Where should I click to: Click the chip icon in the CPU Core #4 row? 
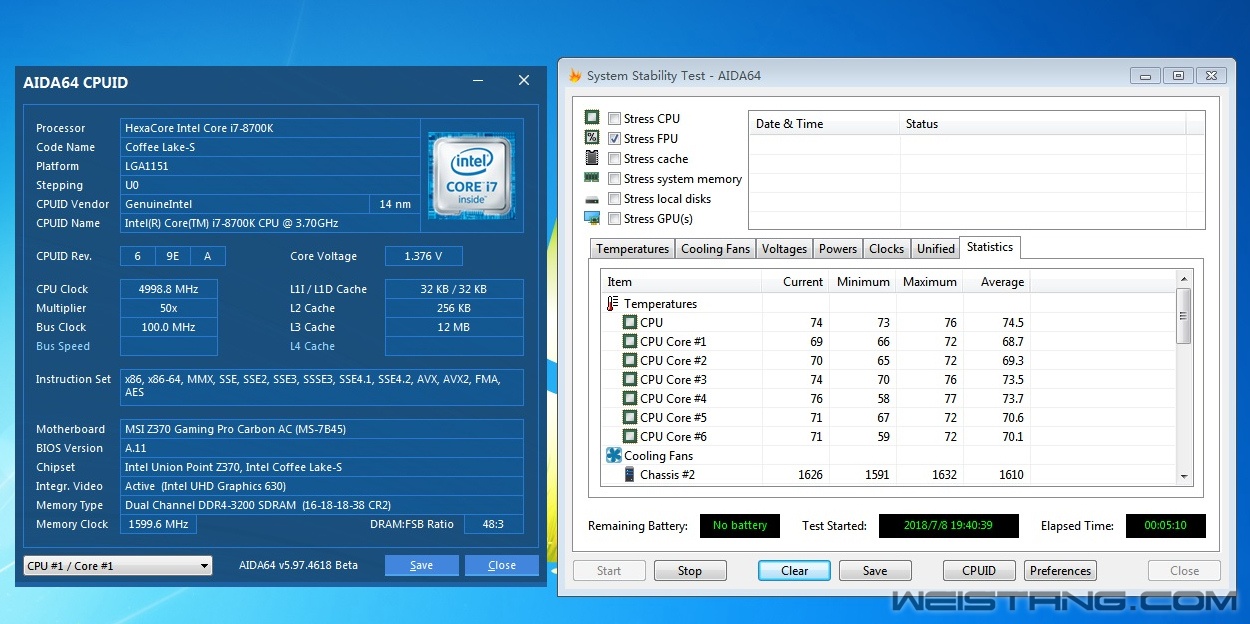(x=630, y=398)
